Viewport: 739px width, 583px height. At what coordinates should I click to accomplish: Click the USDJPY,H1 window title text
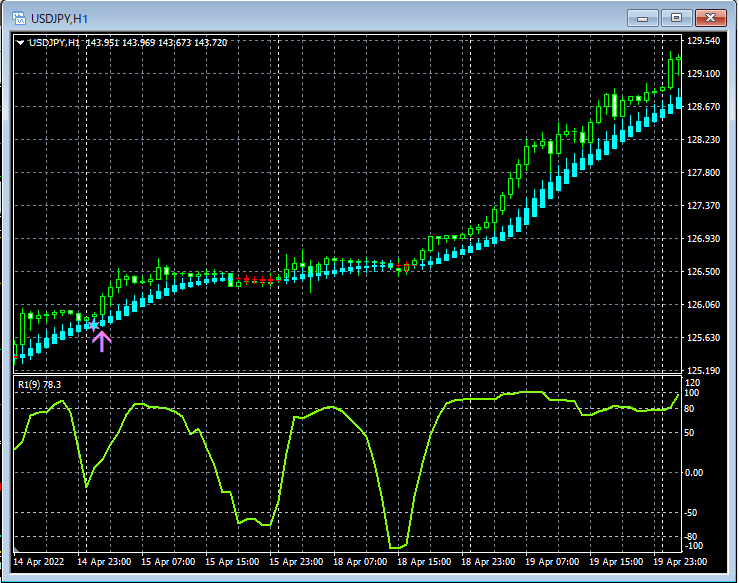pyautogui.click(x=59, y=19)
